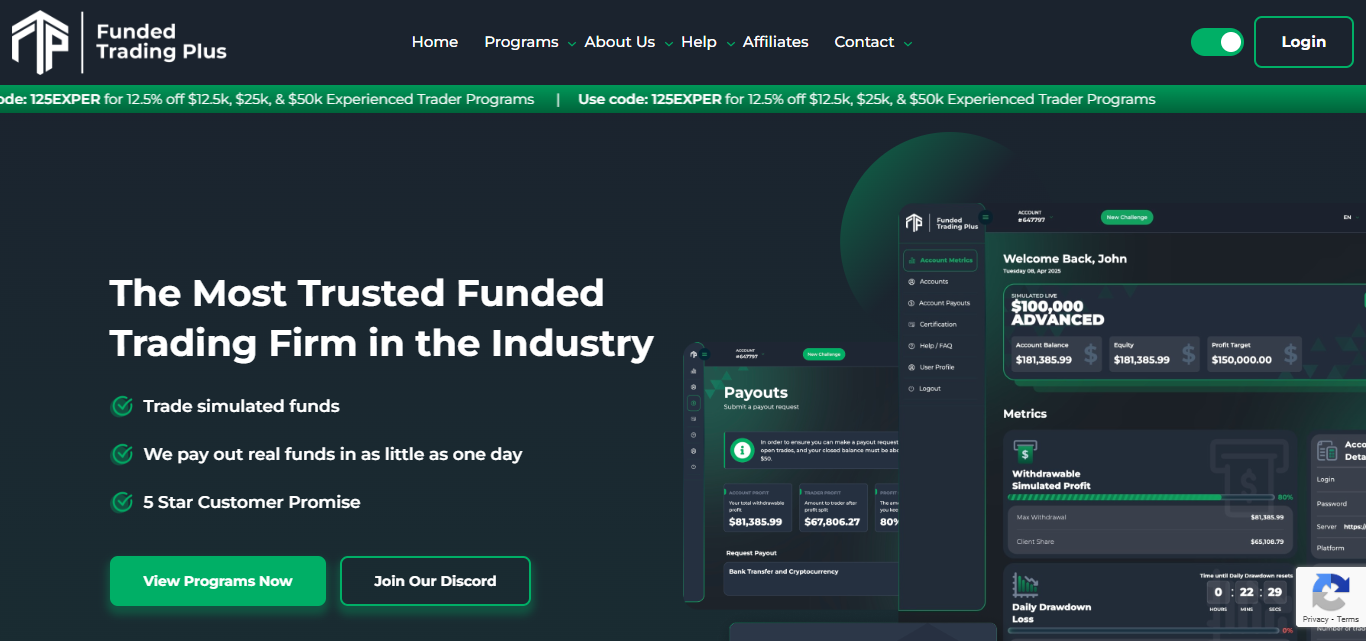1366x641 pixels.
Task: Click the Account Payouts icon in dashboard sidebar
Action: coord(911,303)
